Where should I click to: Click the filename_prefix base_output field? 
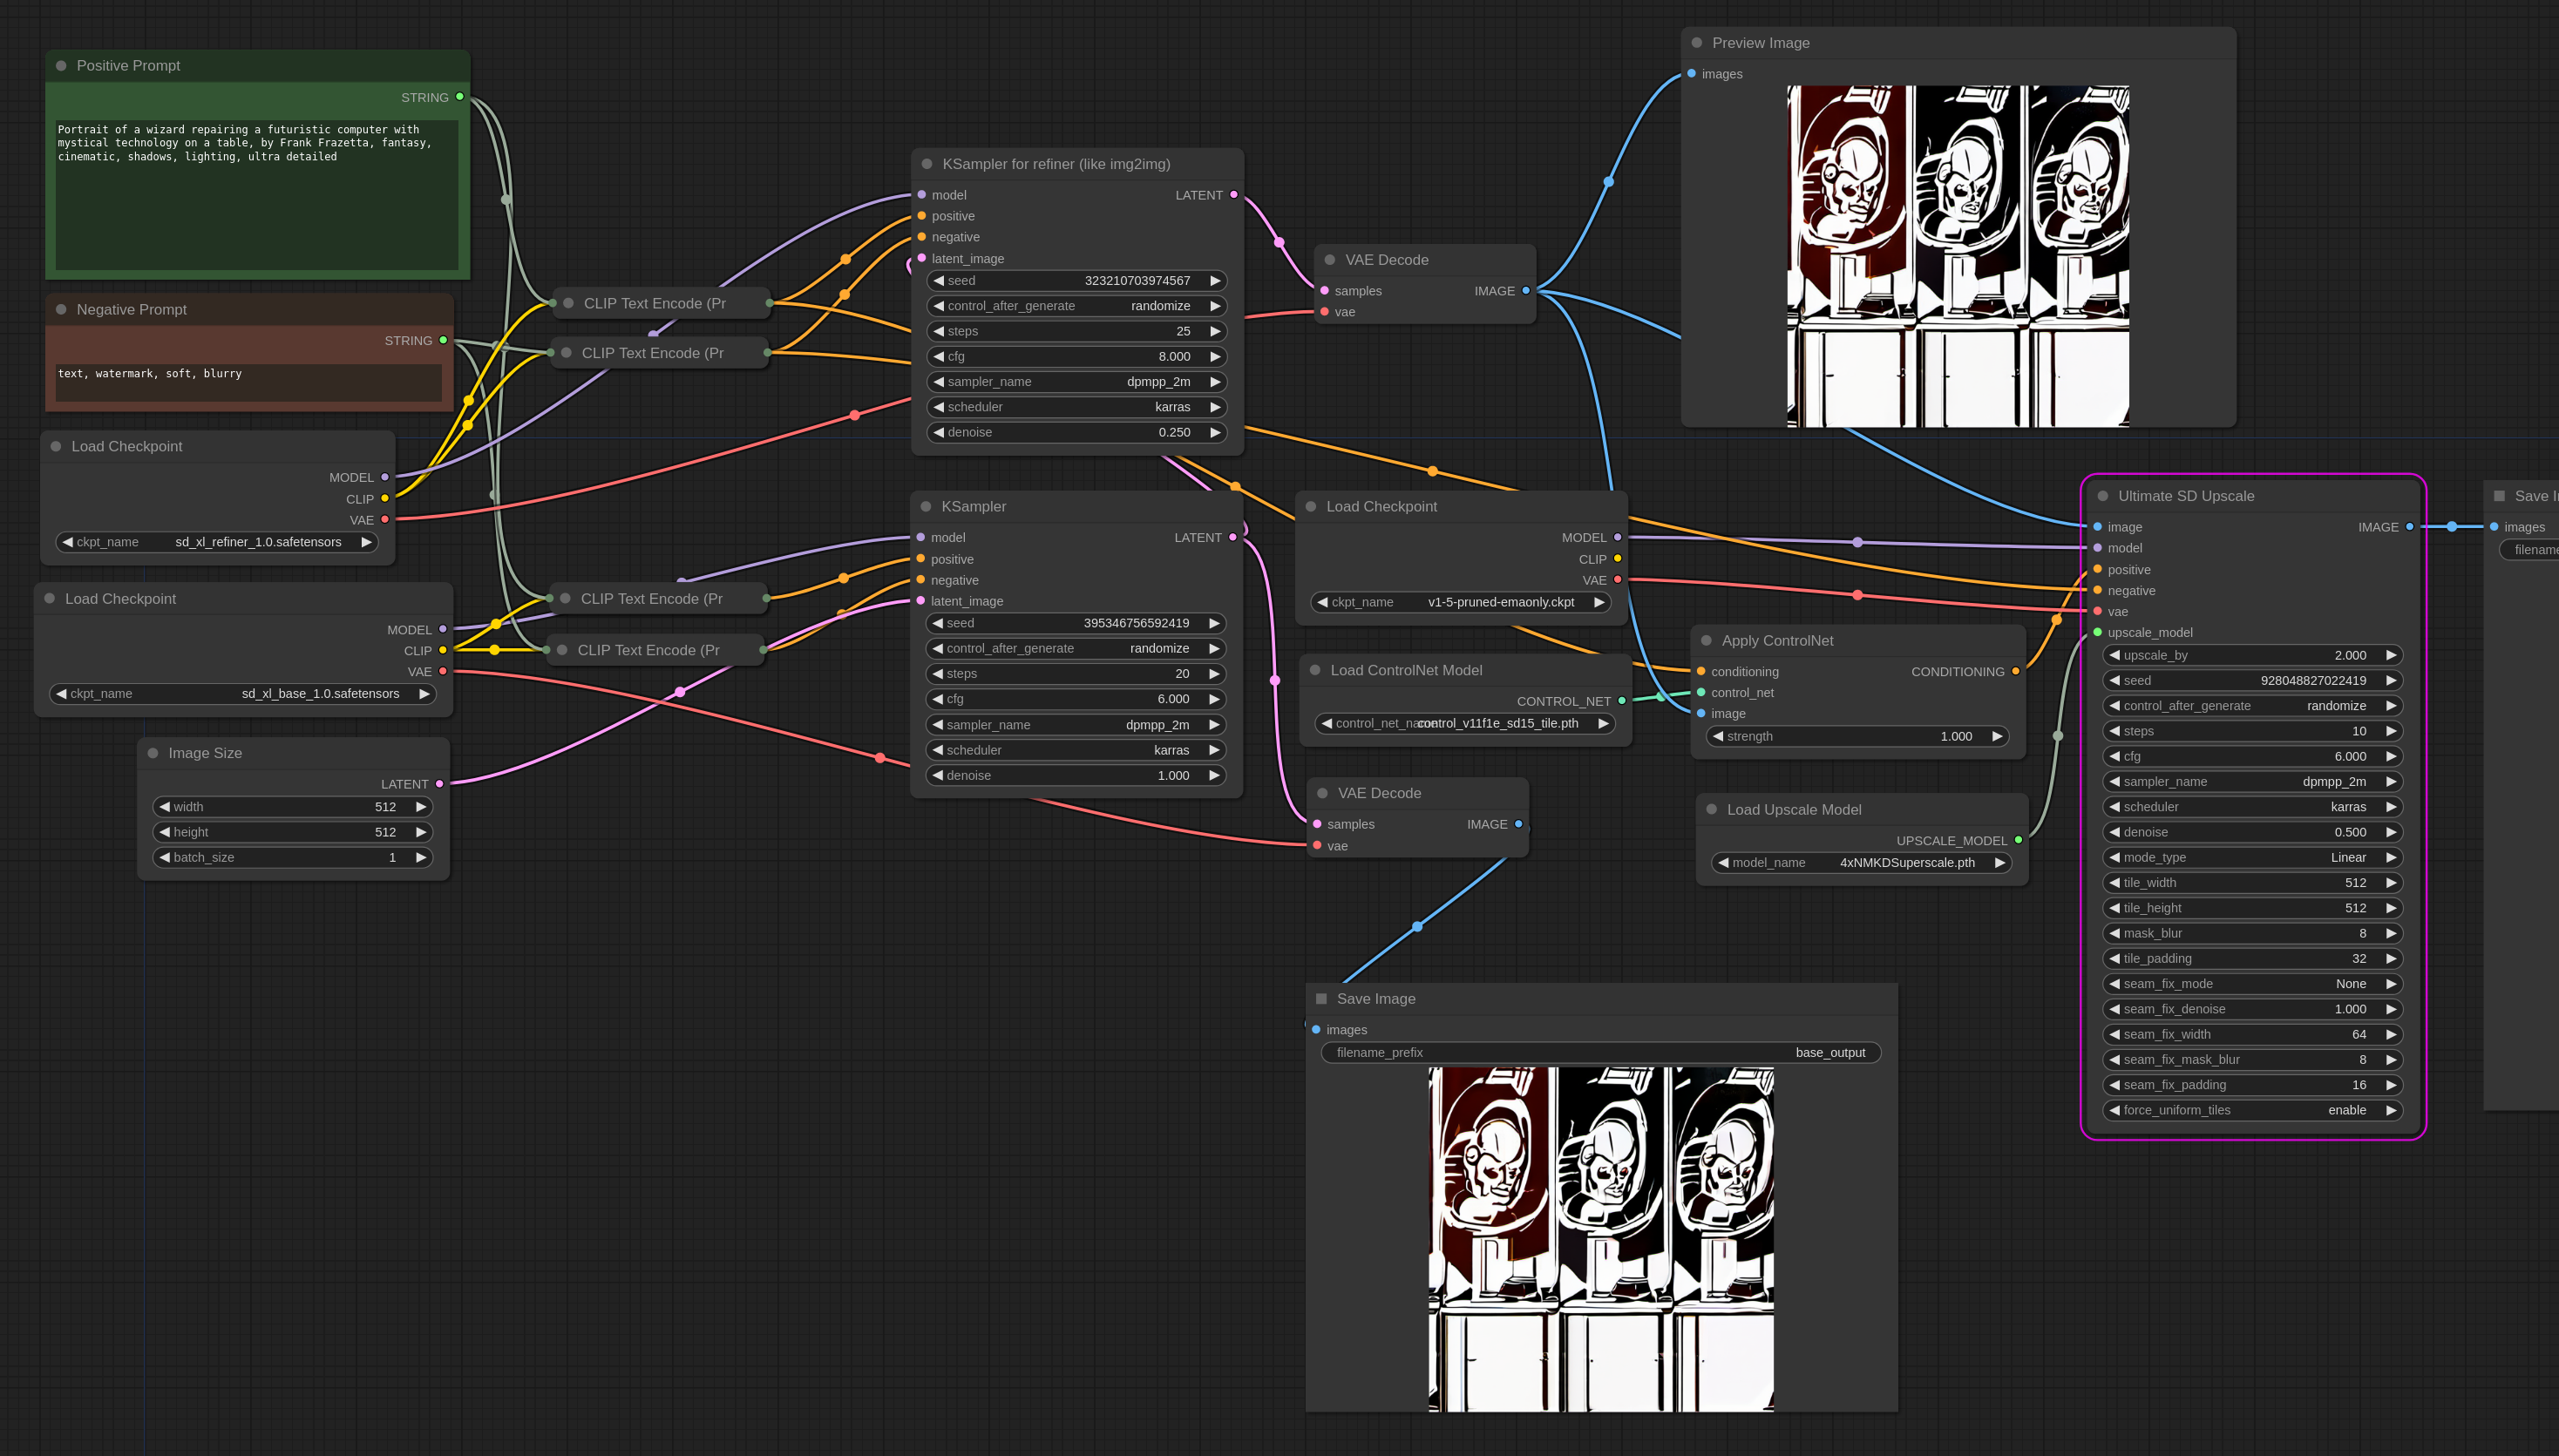1600,1052
